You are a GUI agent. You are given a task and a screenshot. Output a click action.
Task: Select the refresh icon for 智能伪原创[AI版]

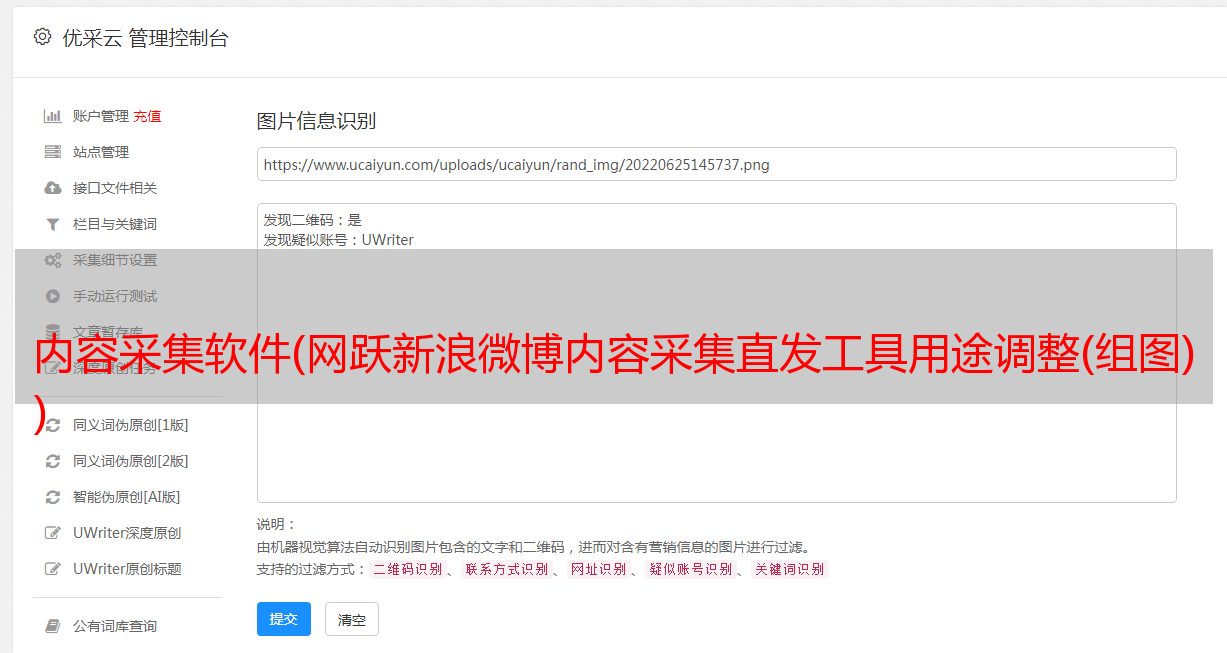click(x=53, y=497)
